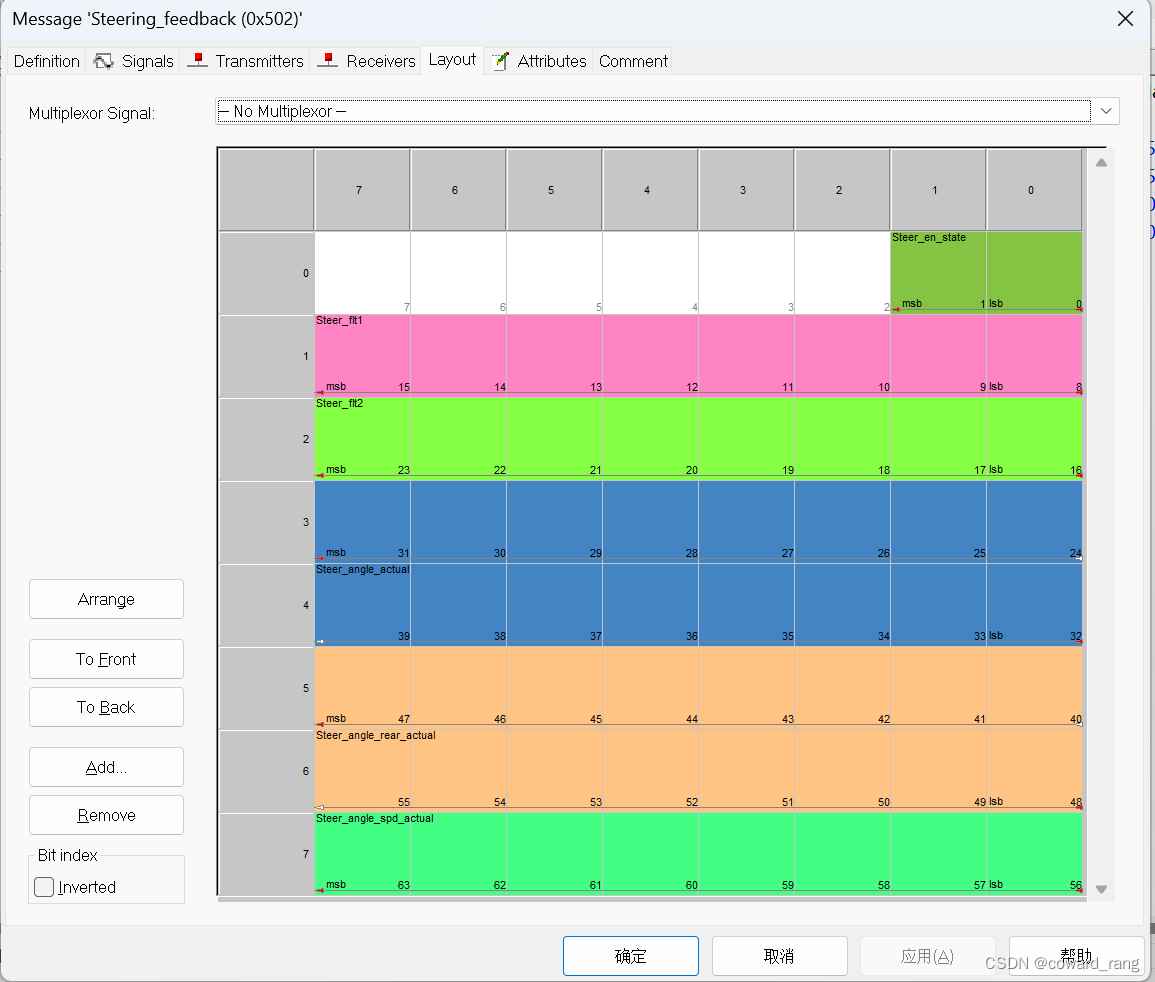The image size is (1155, 982).
Task: Click byte row header 7
Action: (x=267, y=855)
